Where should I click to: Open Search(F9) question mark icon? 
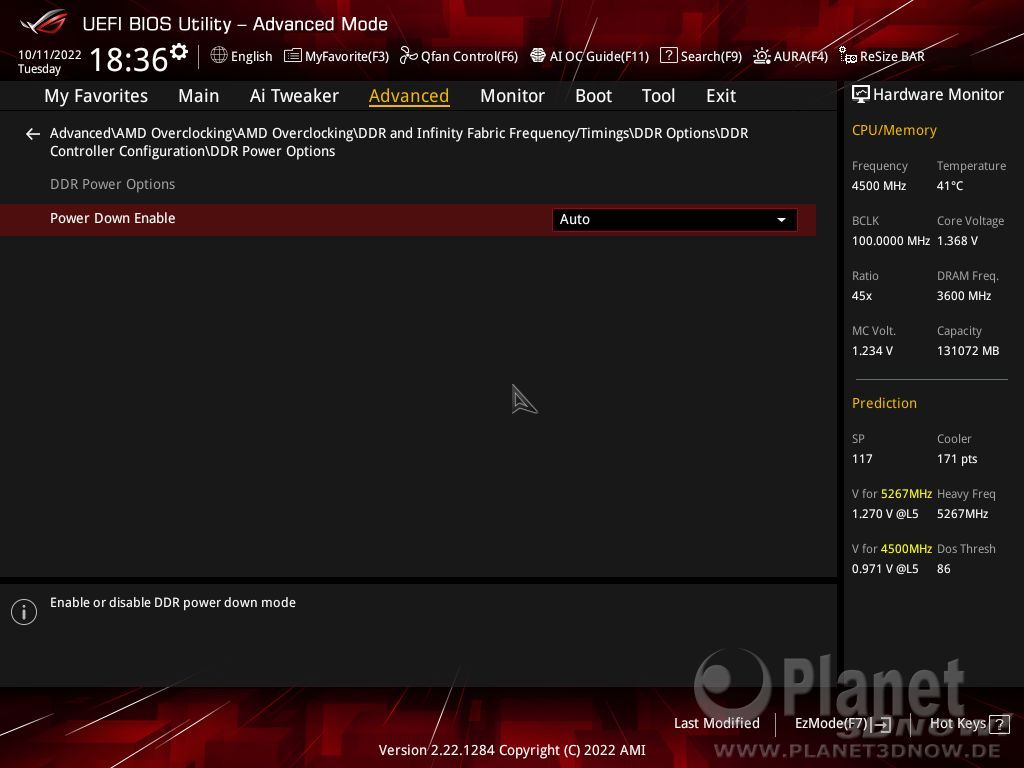coord(668,56)
